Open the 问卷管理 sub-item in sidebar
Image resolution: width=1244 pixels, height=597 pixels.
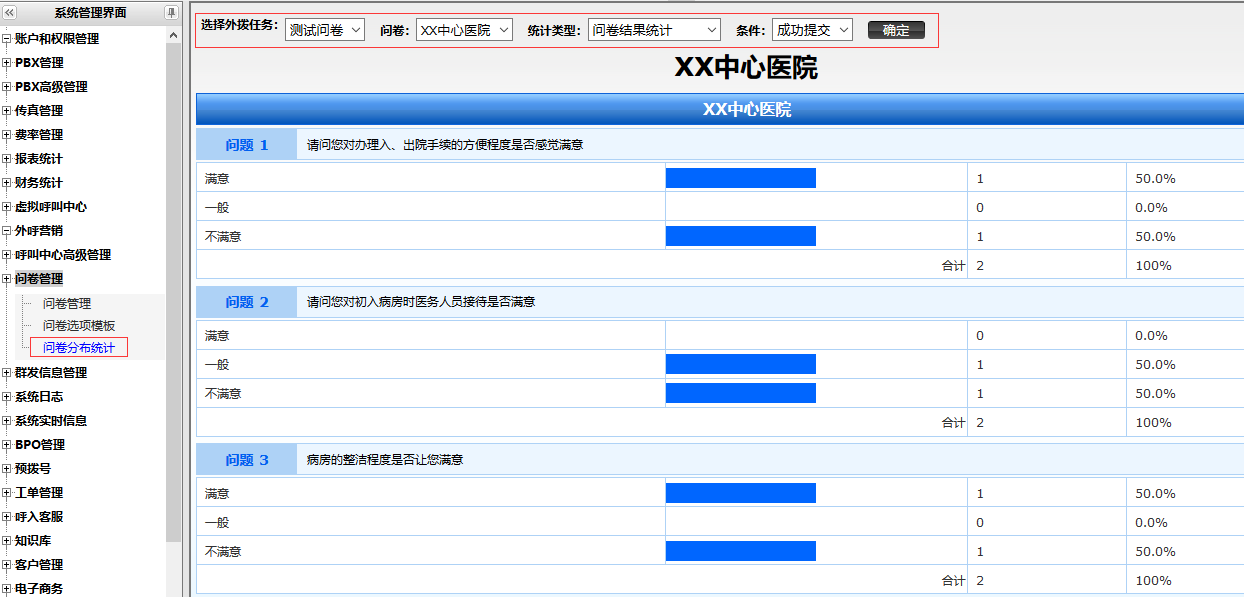coord(67,303)
